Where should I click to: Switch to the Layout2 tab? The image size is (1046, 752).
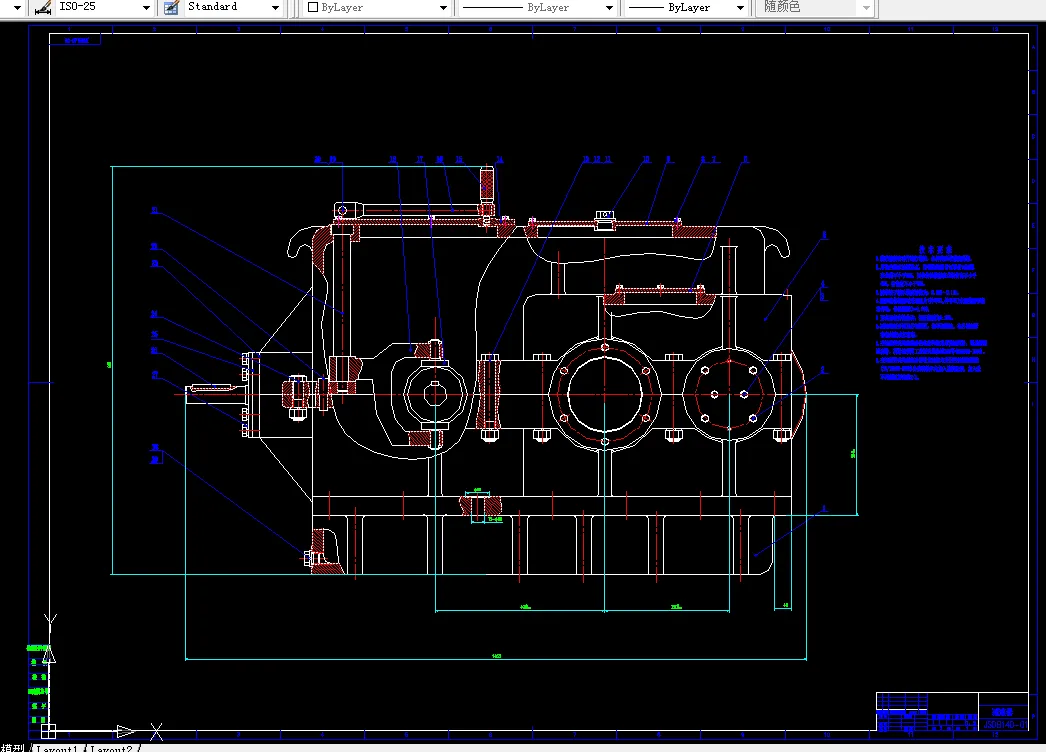click(111, 748)
